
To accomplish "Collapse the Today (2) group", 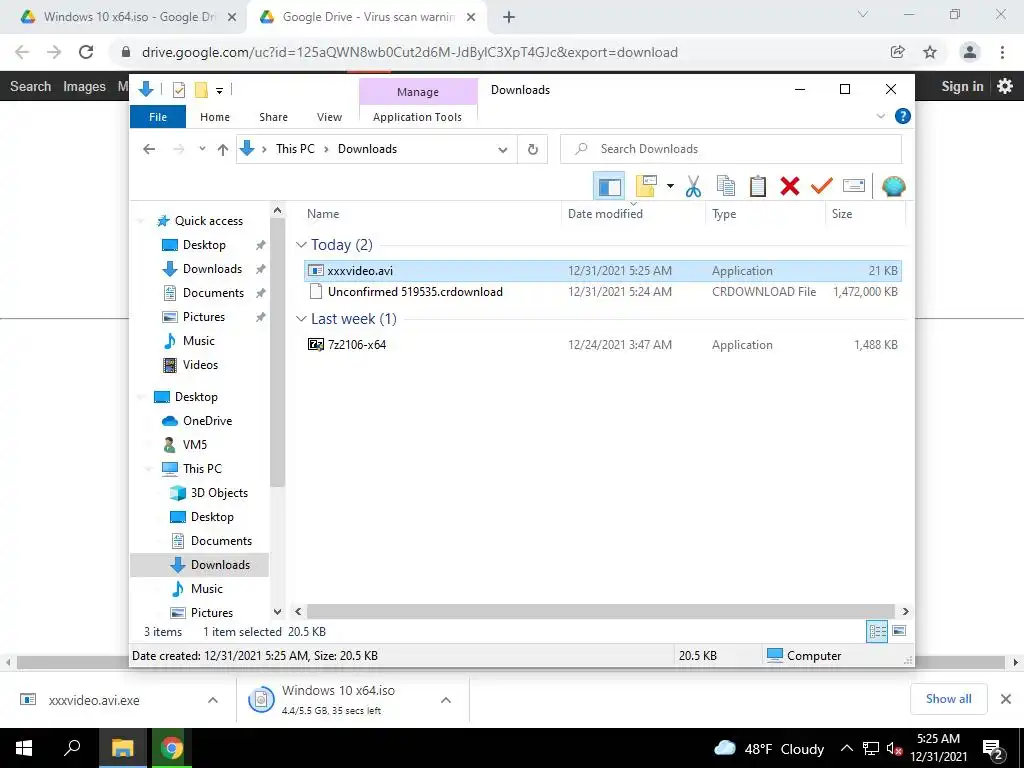I will (301, 245).
